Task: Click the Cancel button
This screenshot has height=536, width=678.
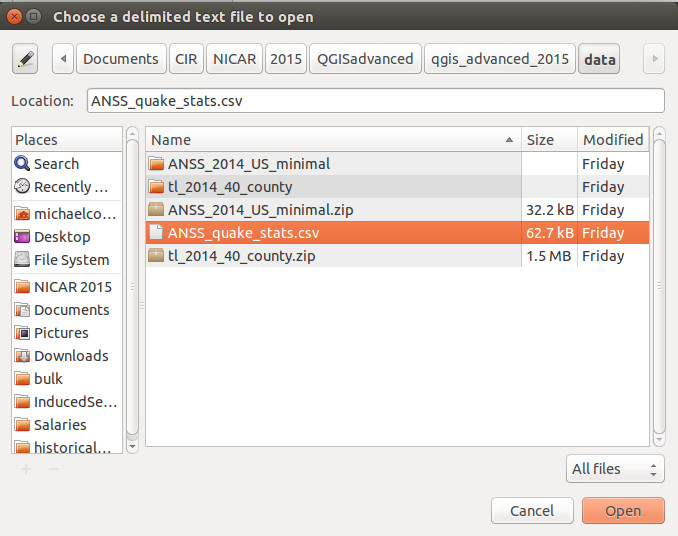Action: pos(532,511)
